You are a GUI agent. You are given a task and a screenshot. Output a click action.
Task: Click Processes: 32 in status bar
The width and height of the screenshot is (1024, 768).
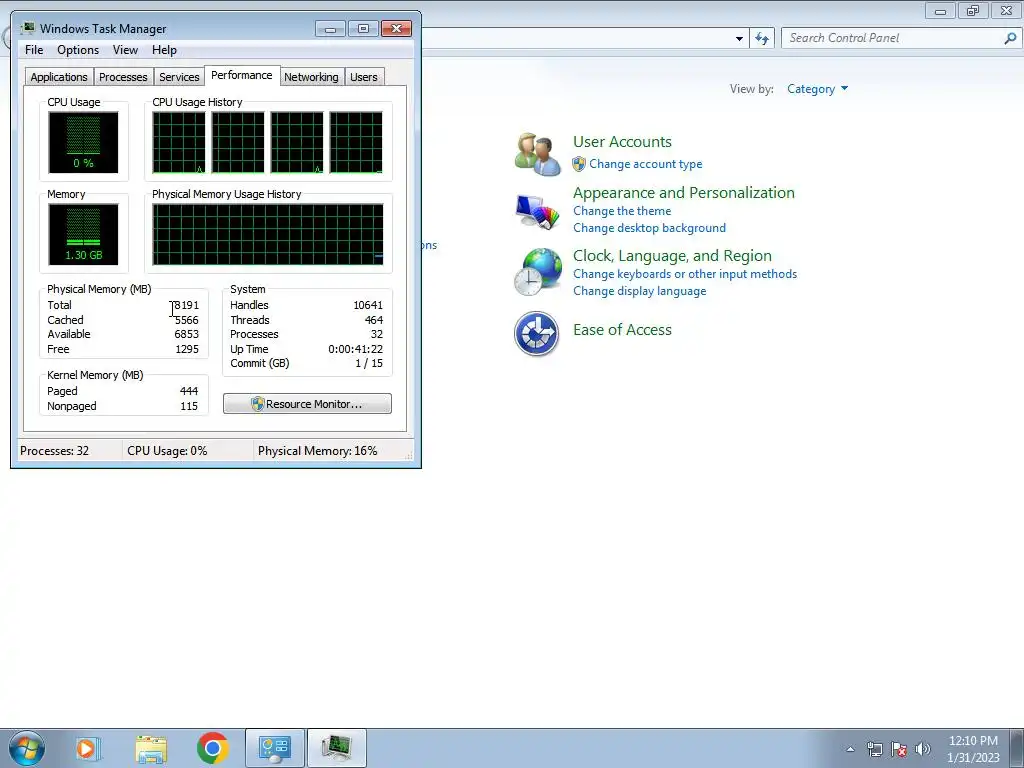click(54, 451)
